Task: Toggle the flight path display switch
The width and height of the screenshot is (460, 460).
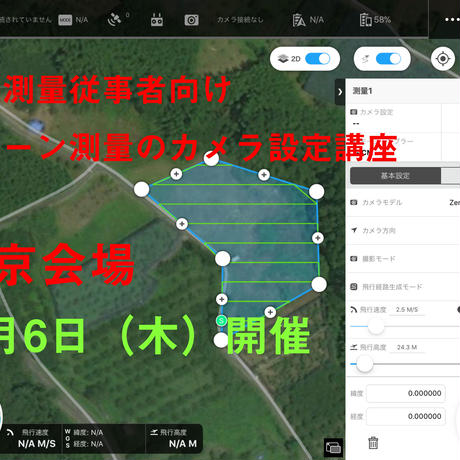Action: (388, 59)
